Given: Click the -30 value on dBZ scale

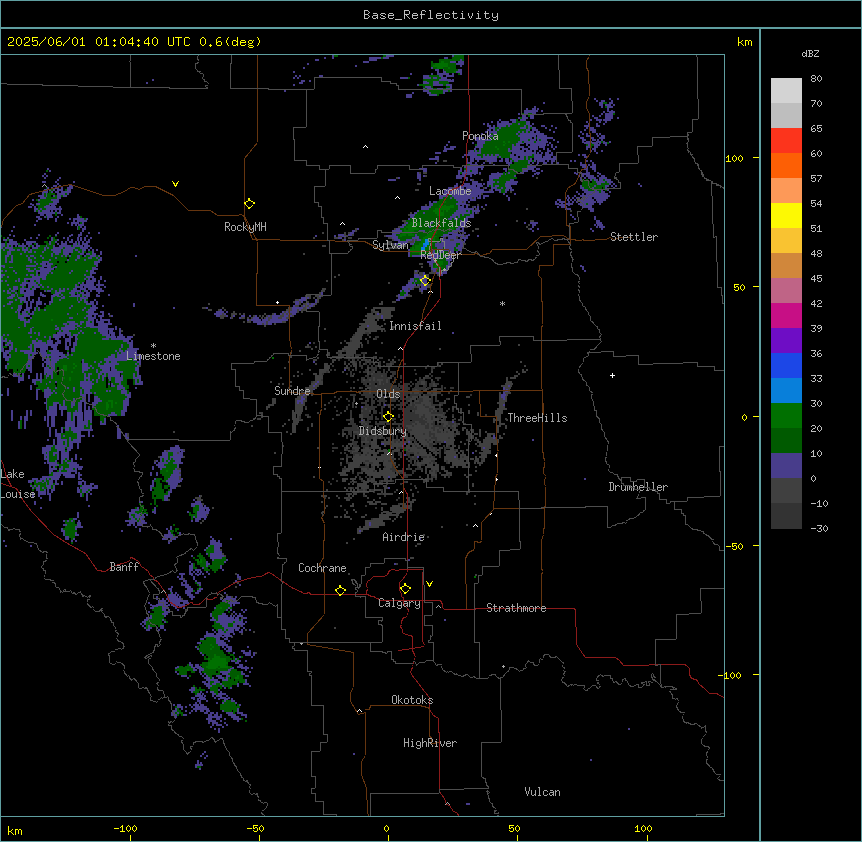Looking at the screenshot, I should [819, 528].
